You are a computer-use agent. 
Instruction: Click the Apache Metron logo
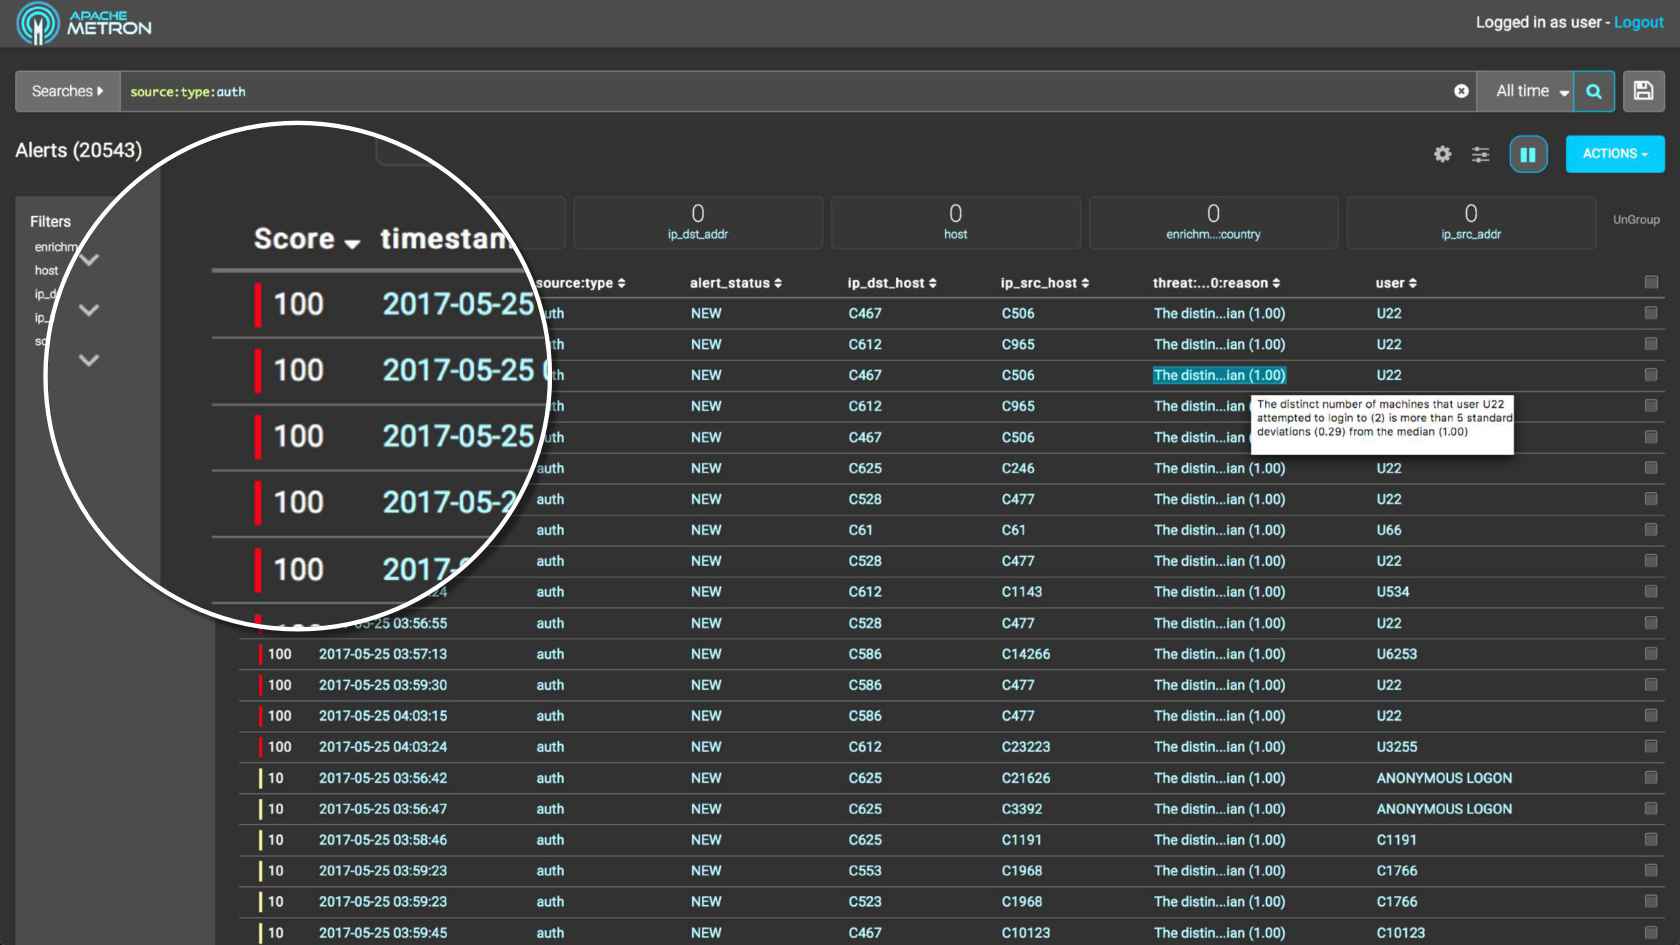84,23
